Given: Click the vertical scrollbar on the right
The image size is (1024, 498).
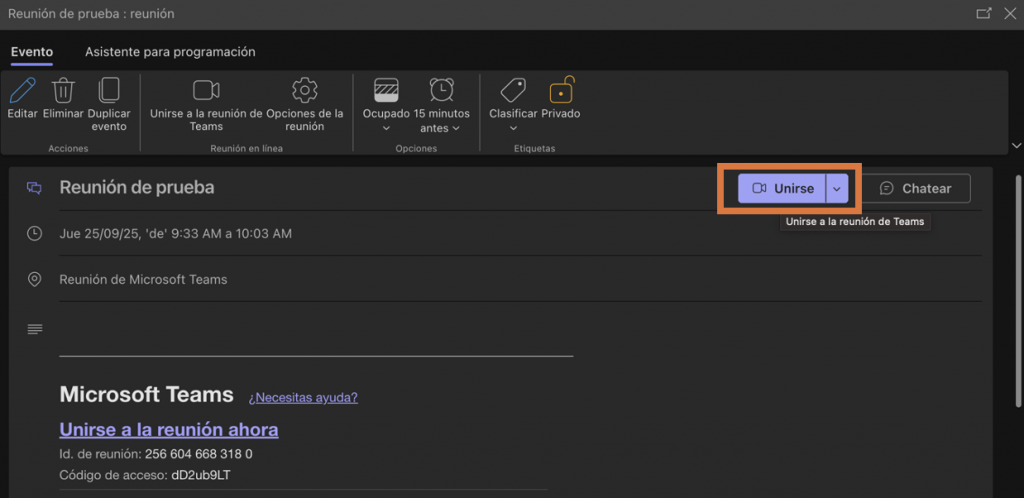Looking at the screenshot, I should tap(1017, 300).
